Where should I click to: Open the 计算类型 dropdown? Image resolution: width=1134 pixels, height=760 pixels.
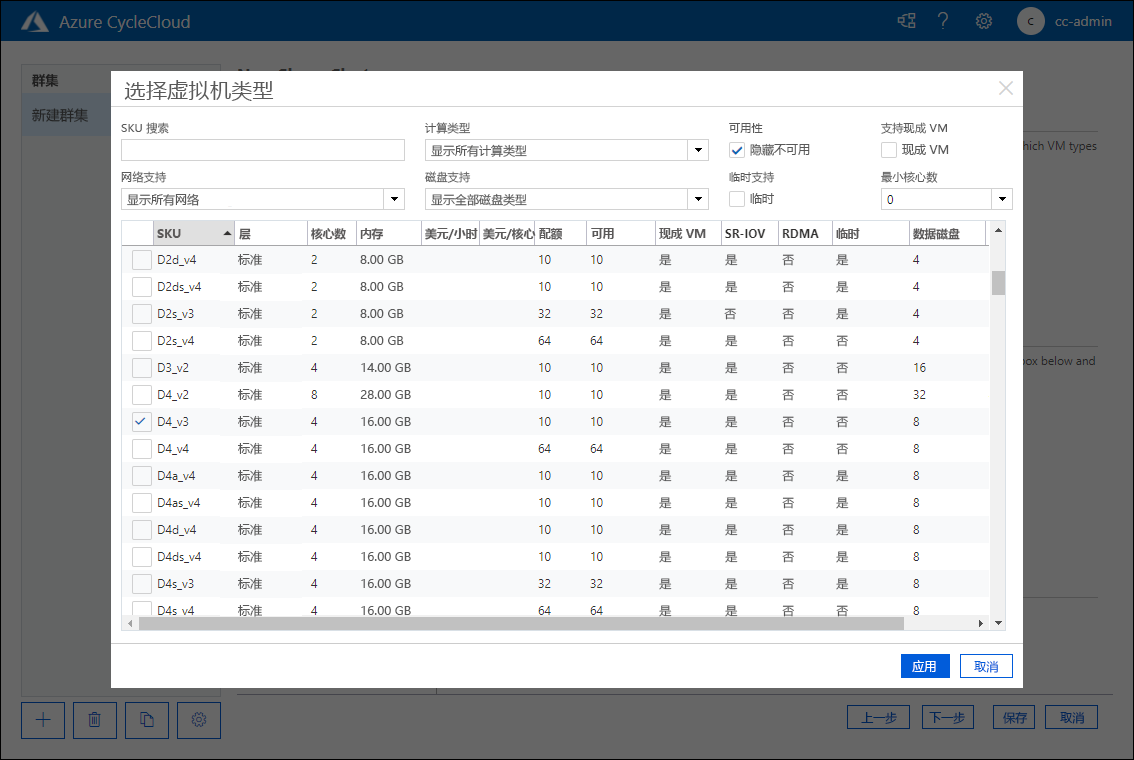point(698,150)
